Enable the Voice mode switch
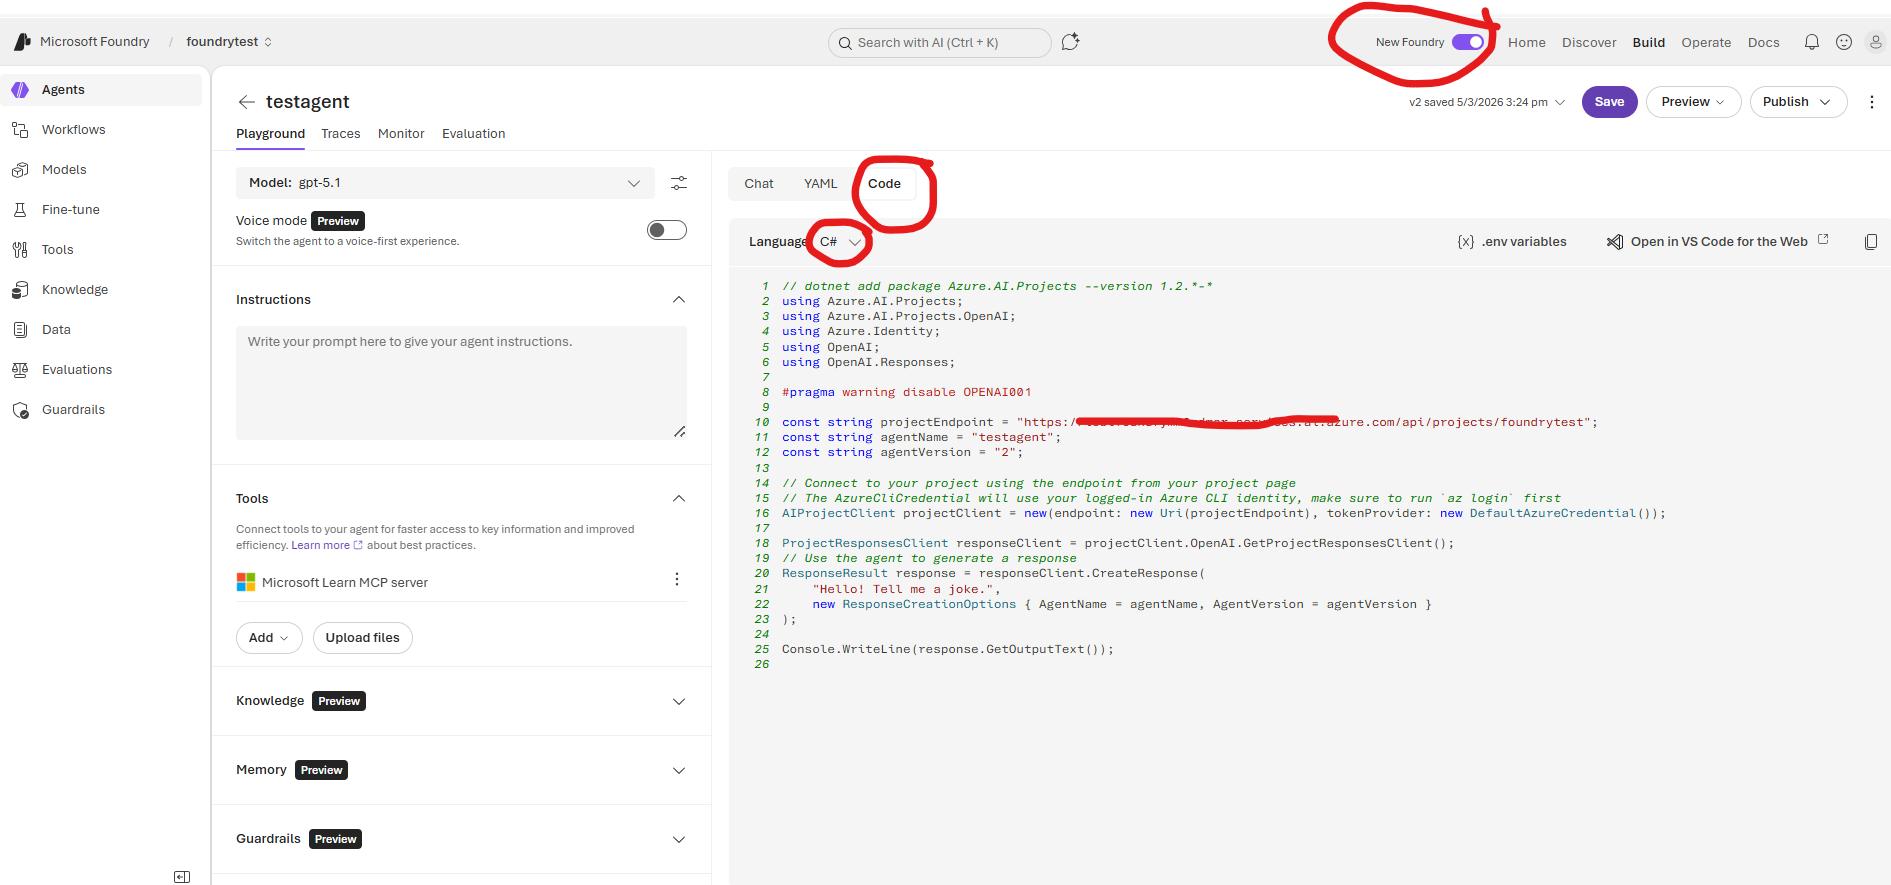 (667, 230)
